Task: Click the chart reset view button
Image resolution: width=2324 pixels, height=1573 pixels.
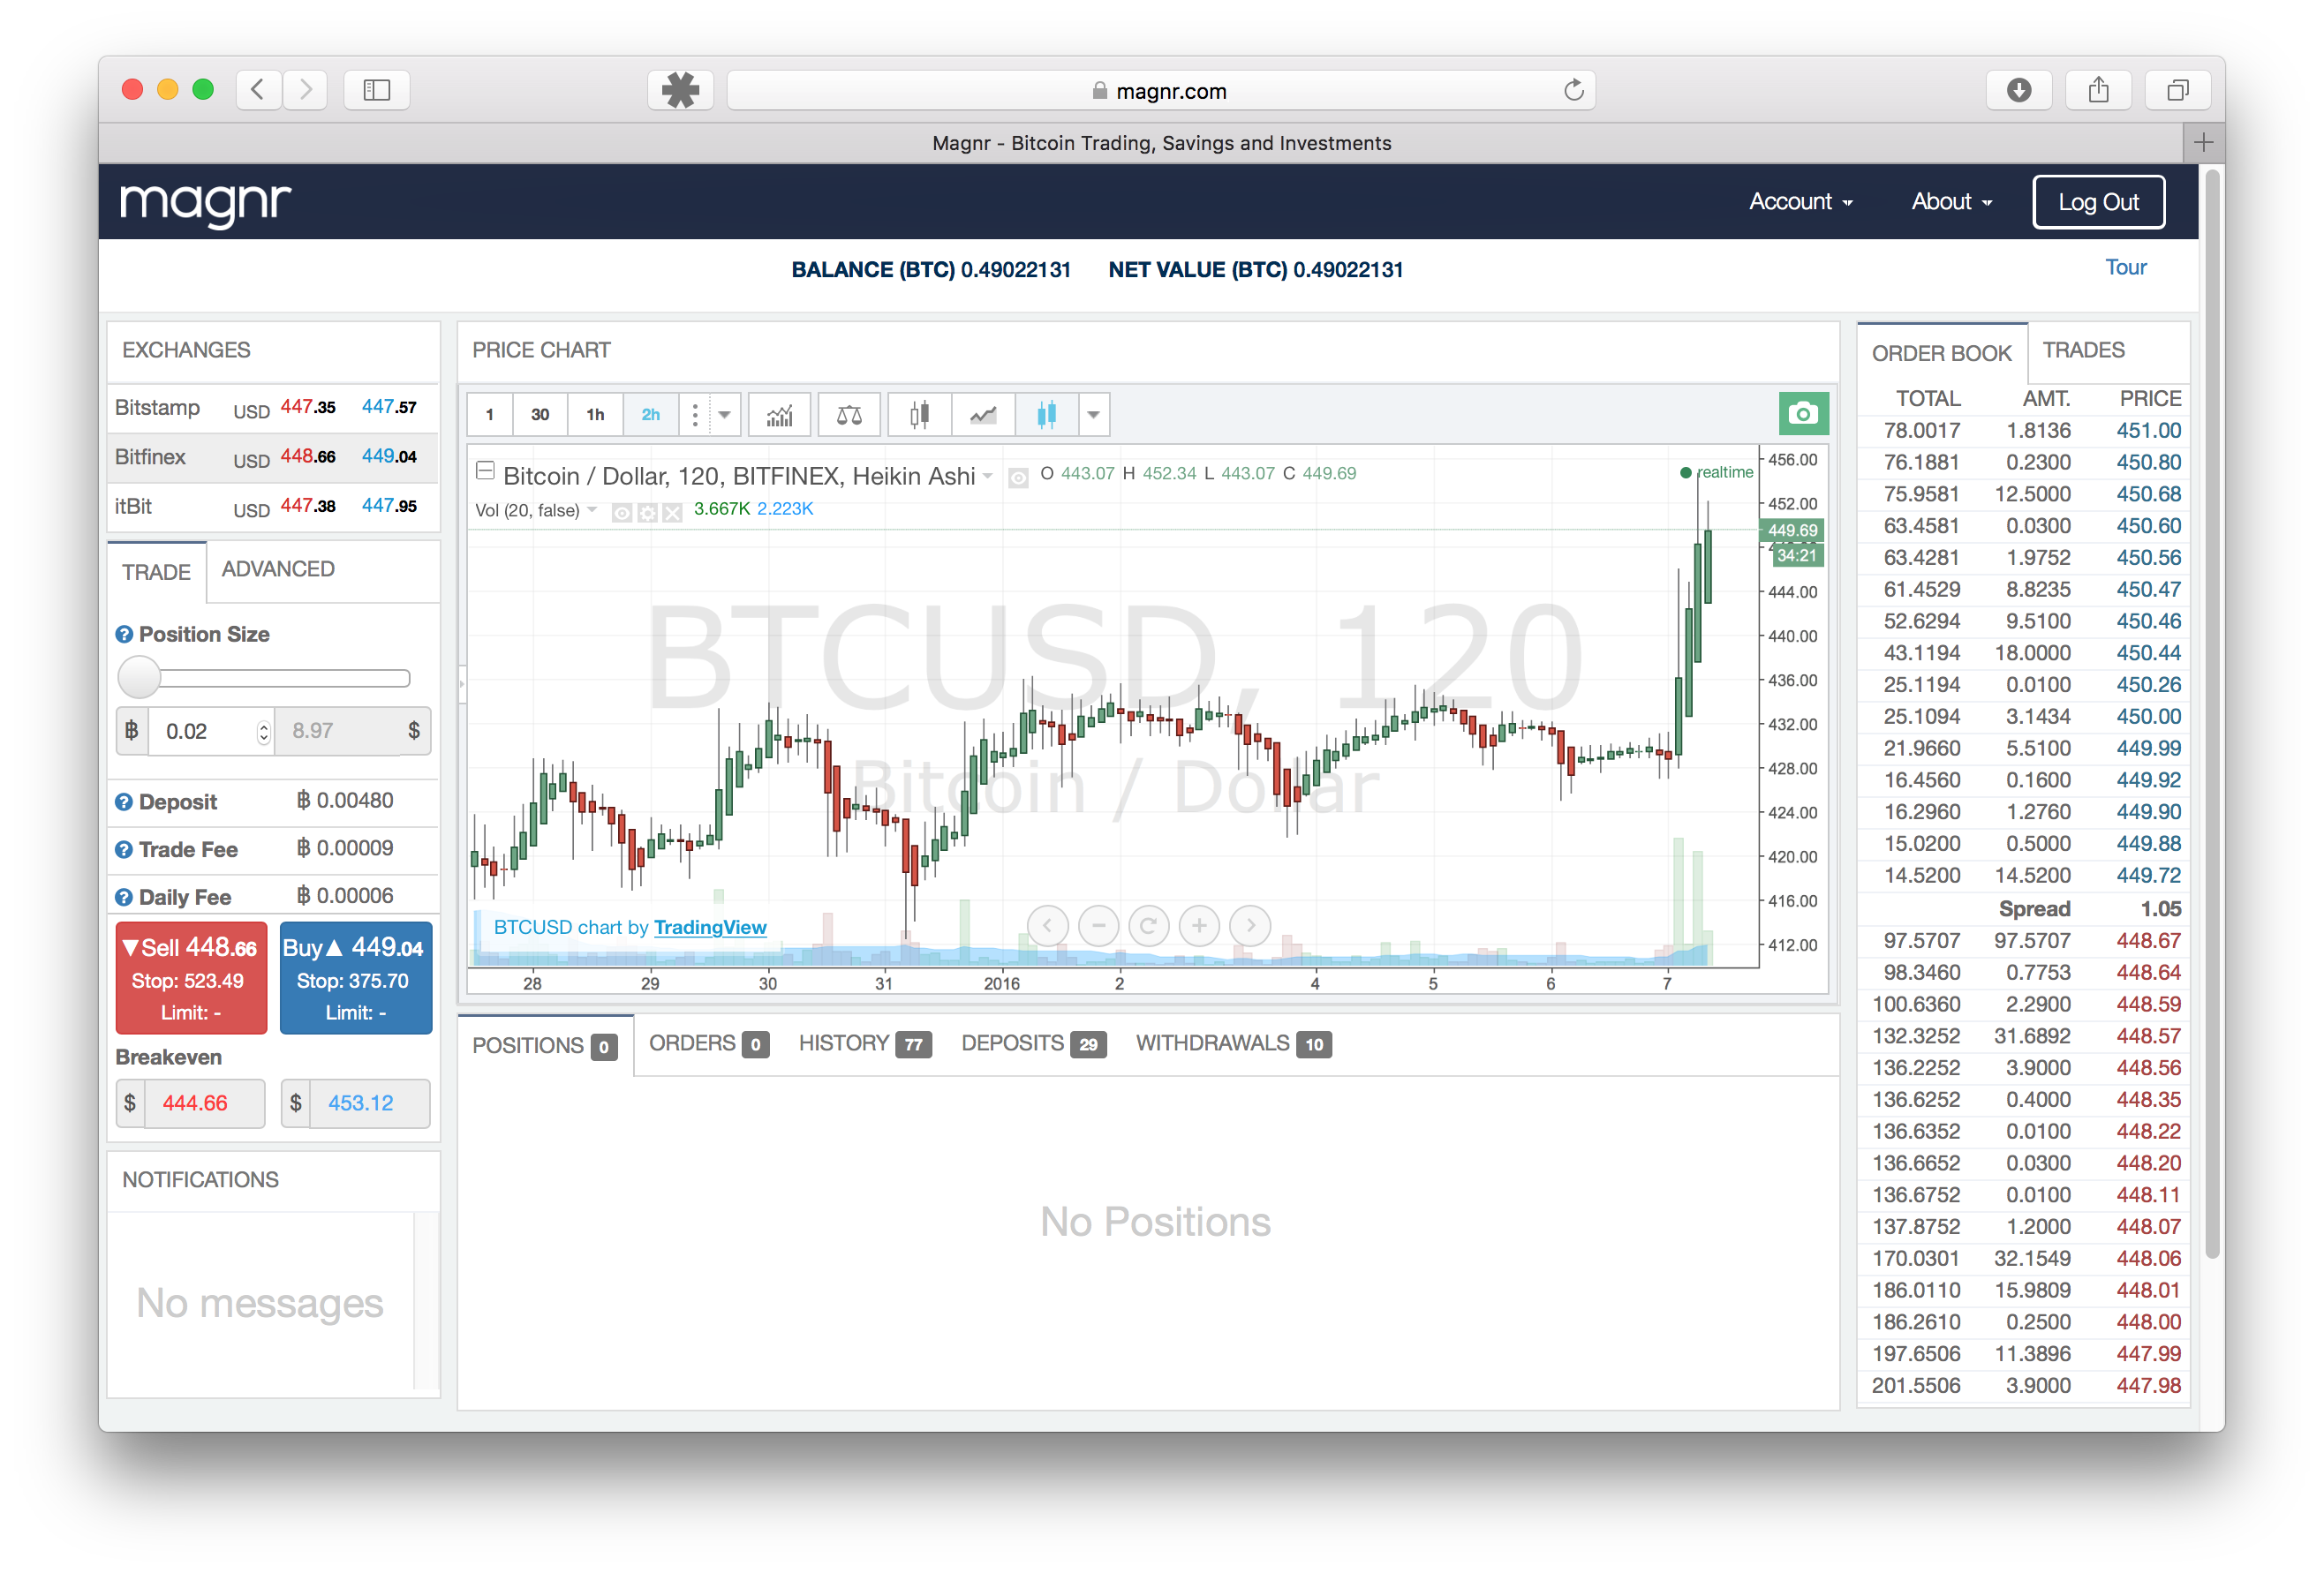Action: (x=1148, y=925)
